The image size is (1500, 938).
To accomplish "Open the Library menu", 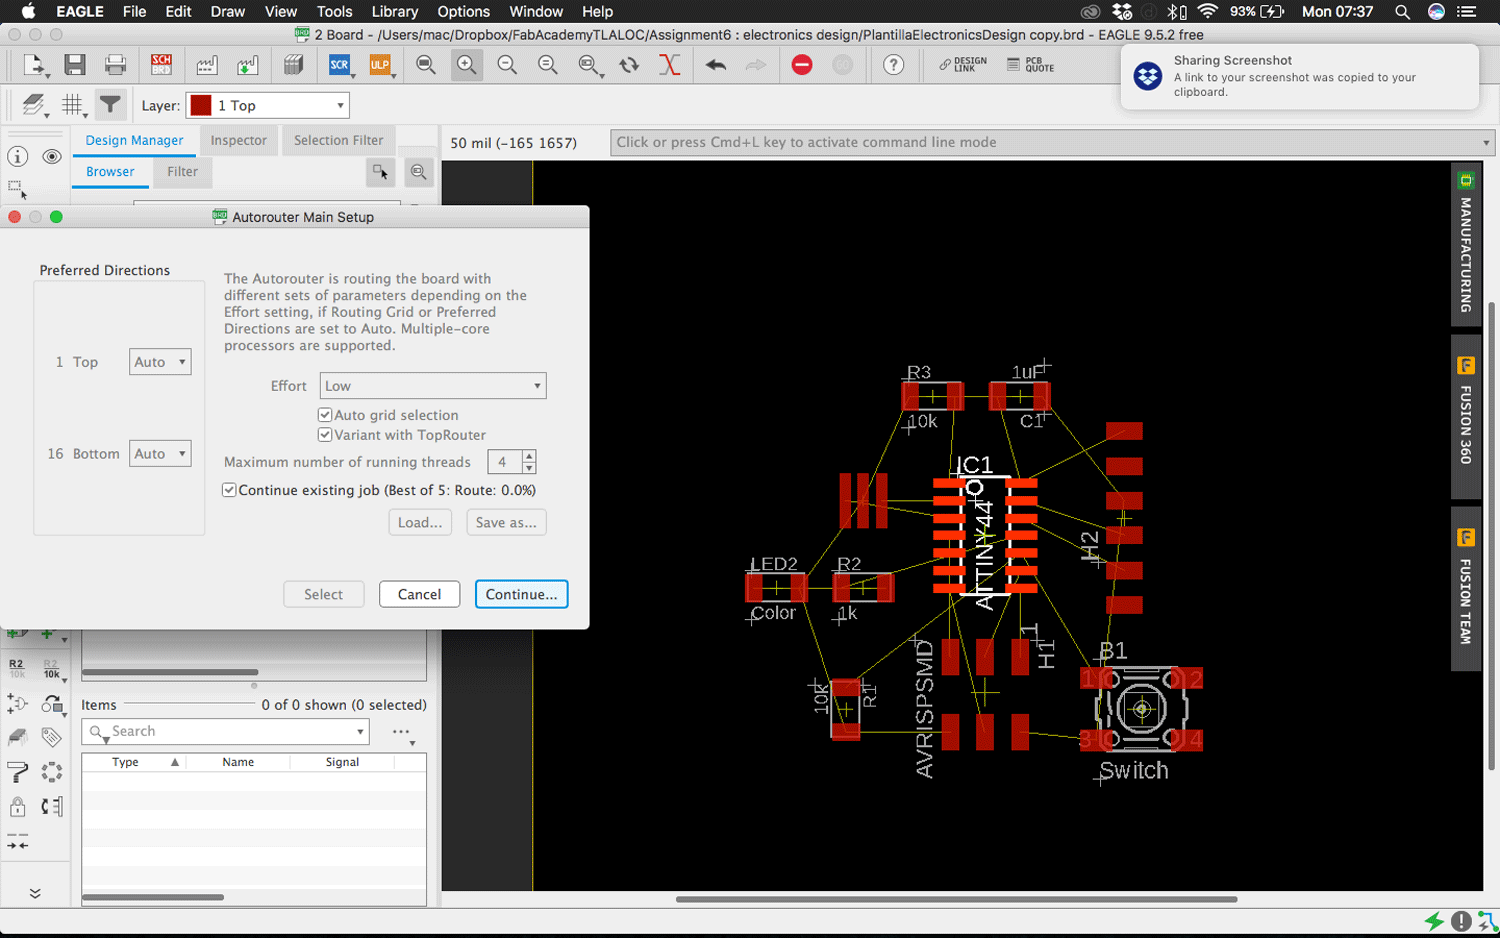I will tap(395, 12).
